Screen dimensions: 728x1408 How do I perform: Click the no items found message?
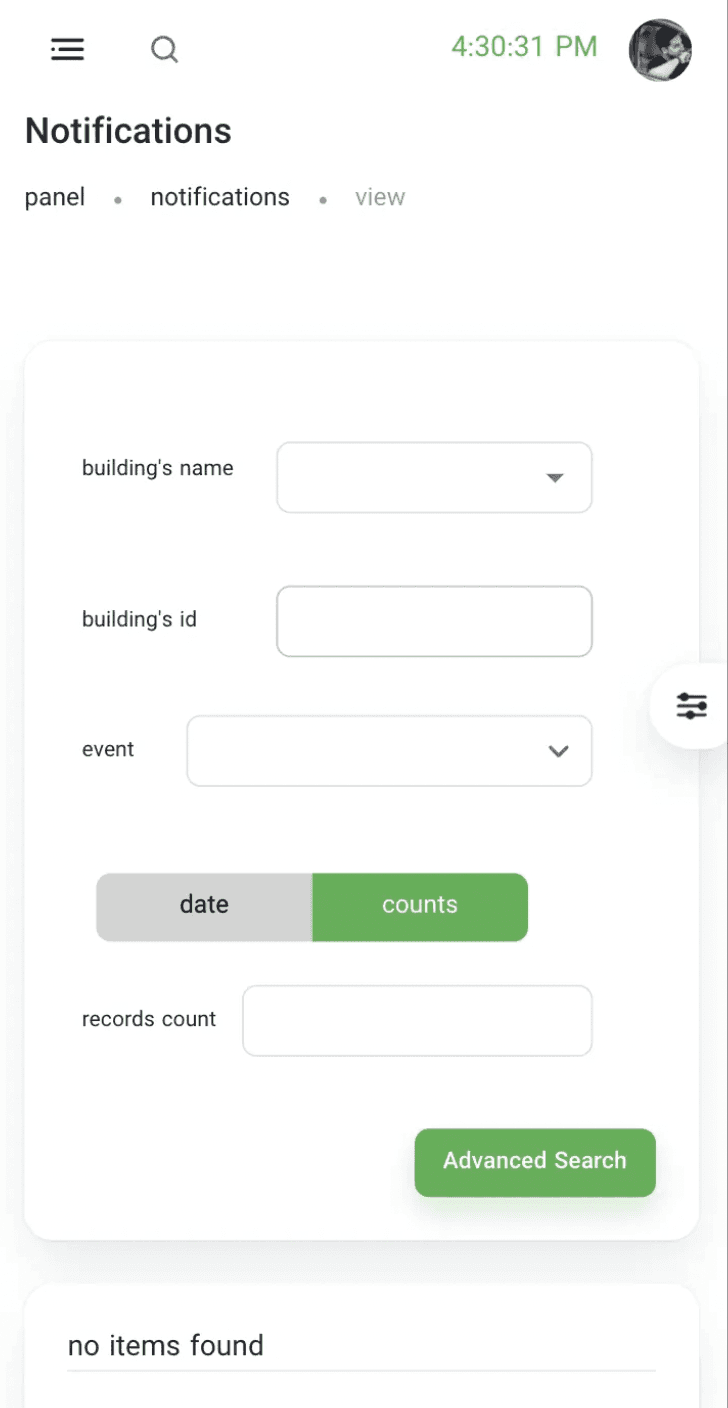click(166, 1346)
